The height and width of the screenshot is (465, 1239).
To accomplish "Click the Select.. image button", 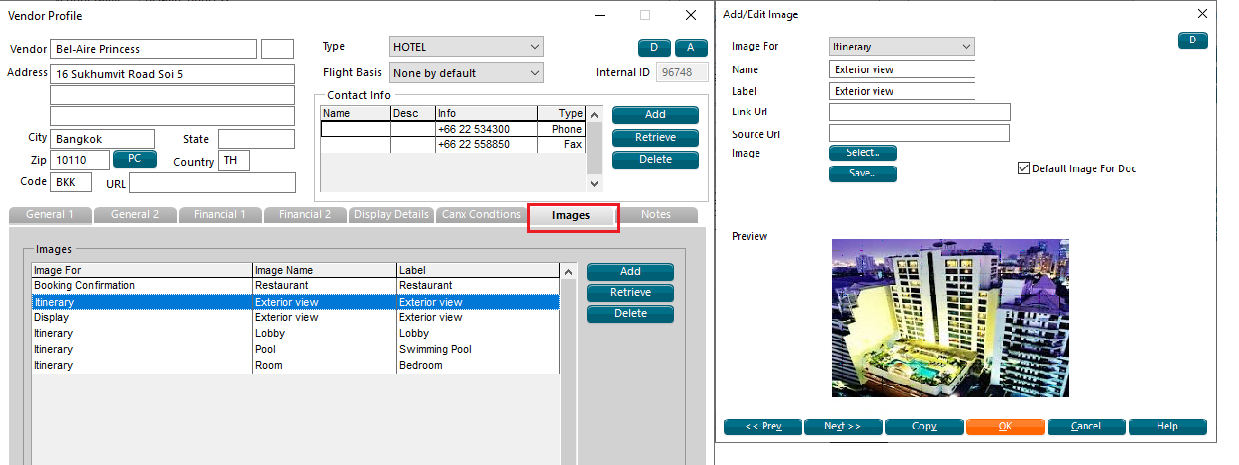I will pyautogui.click(x=863, y=153).
